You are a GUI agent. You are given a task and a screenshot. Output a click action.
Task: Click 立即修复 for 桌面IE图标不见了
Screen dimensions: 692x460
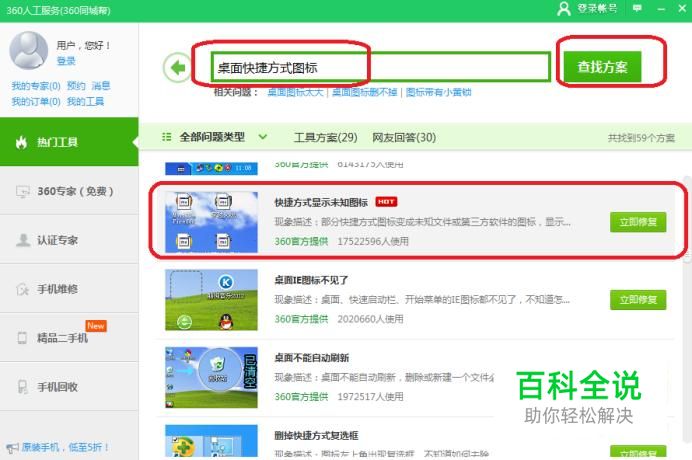pyautogui.click(x=638, y=300)
